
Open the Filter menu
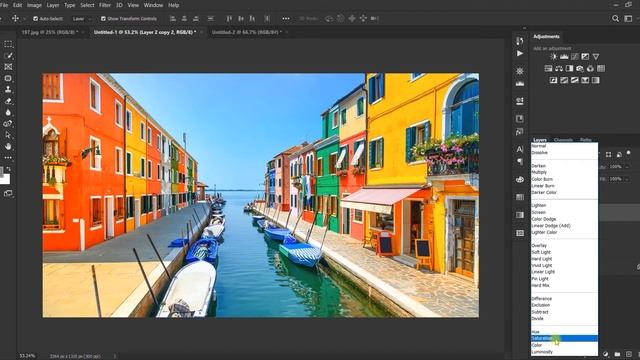(105, 5)
